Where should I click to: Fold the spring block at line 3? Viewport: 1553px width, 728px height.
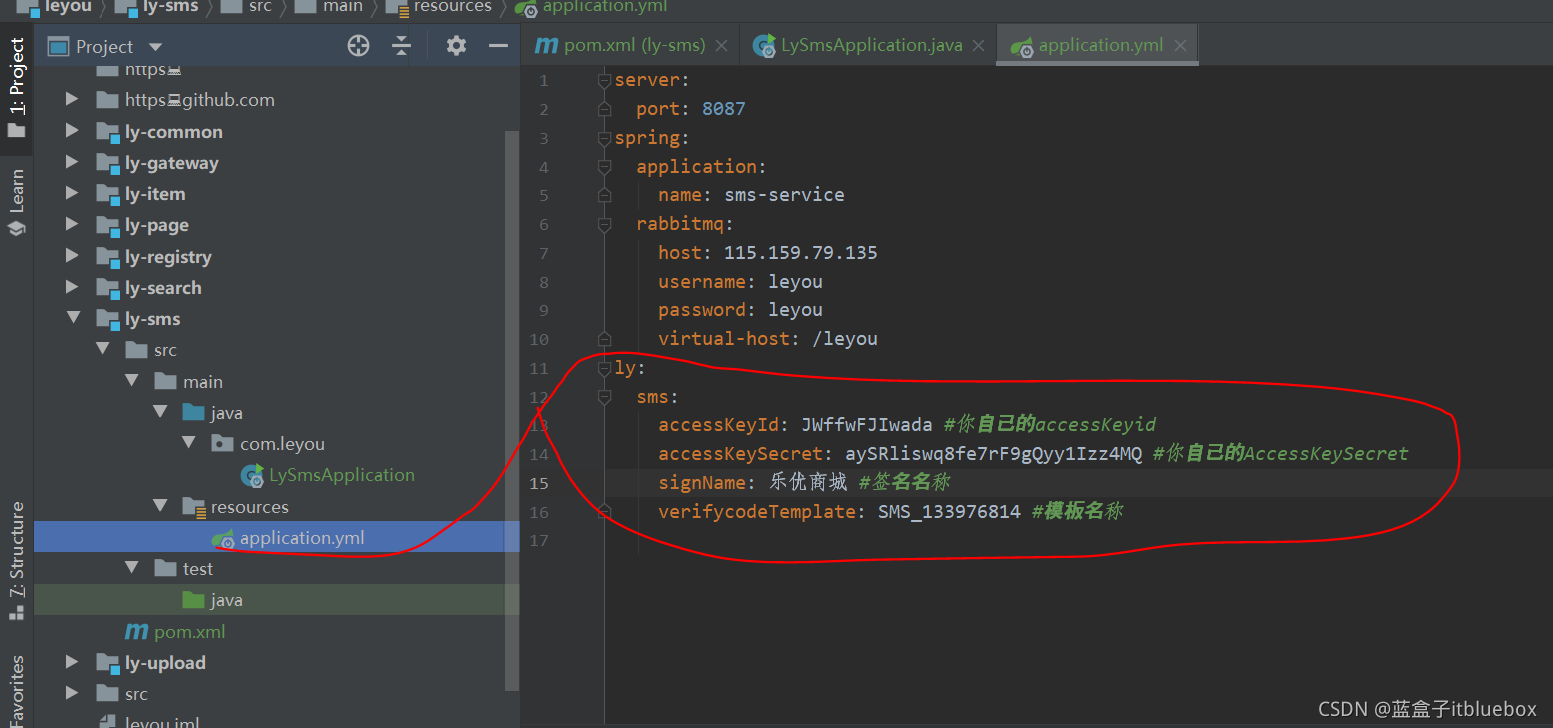click(604, 138)
